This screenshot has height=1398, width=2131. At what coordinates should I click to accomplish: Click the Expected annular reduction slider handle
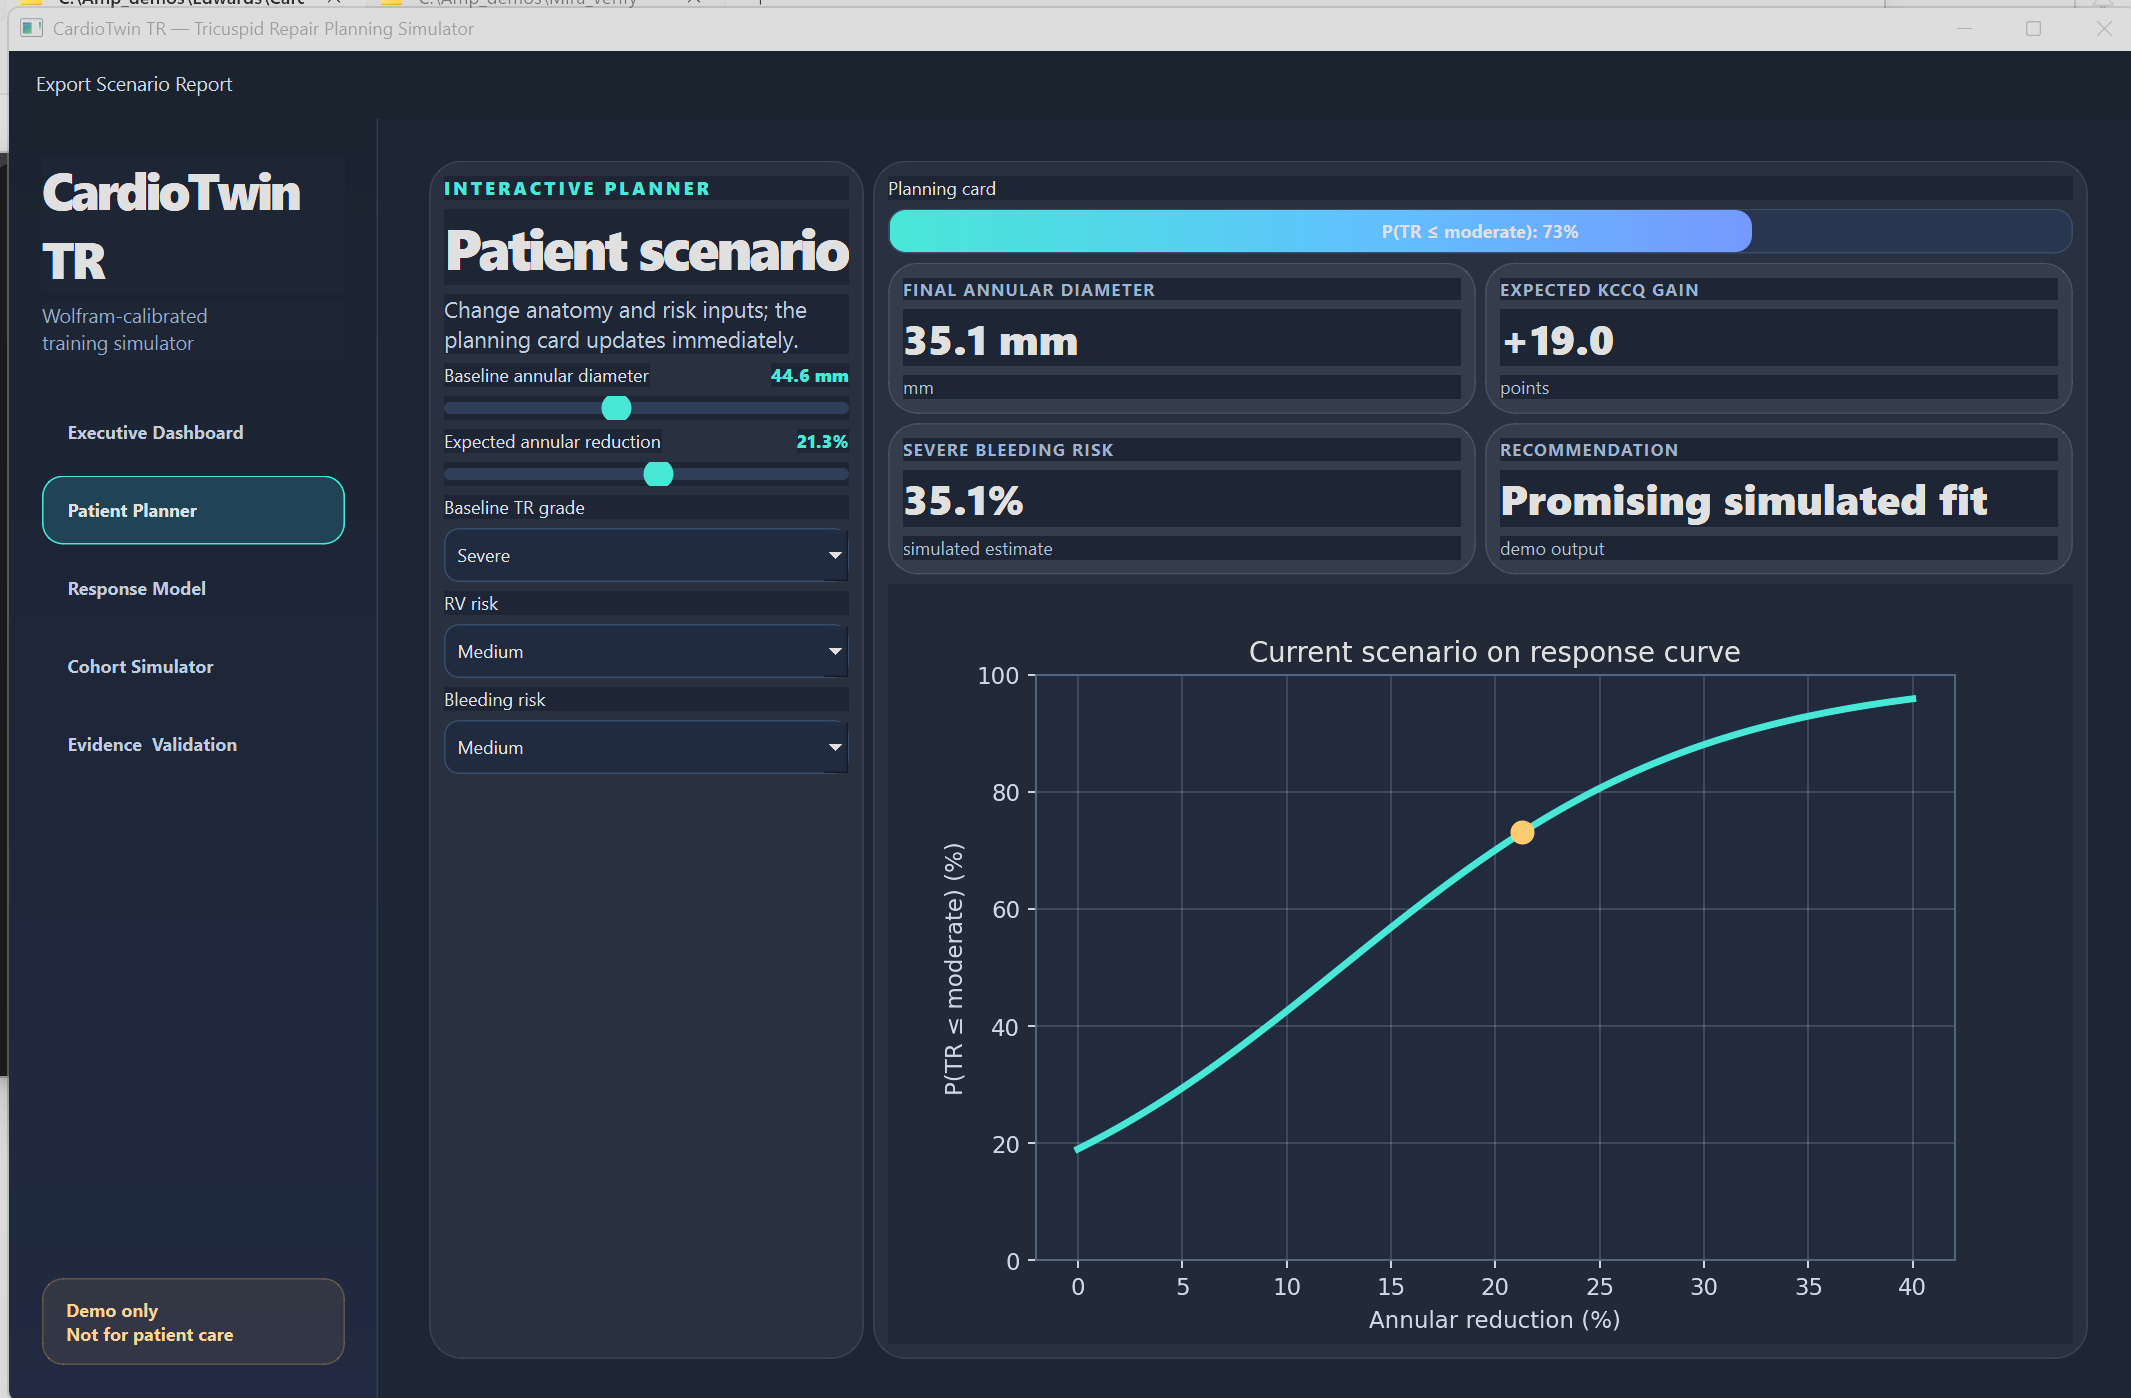[x=658, y=474]
